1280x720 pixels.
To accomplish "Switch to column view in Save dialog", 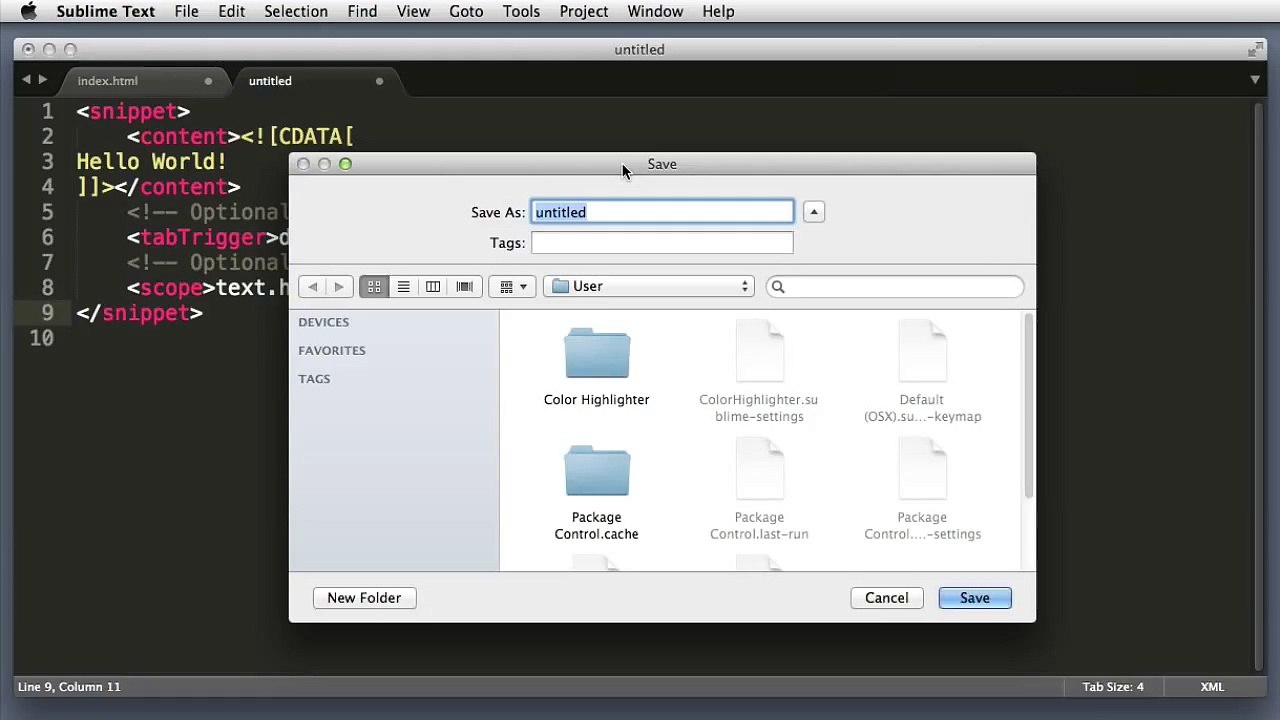I will pos(433,287).
